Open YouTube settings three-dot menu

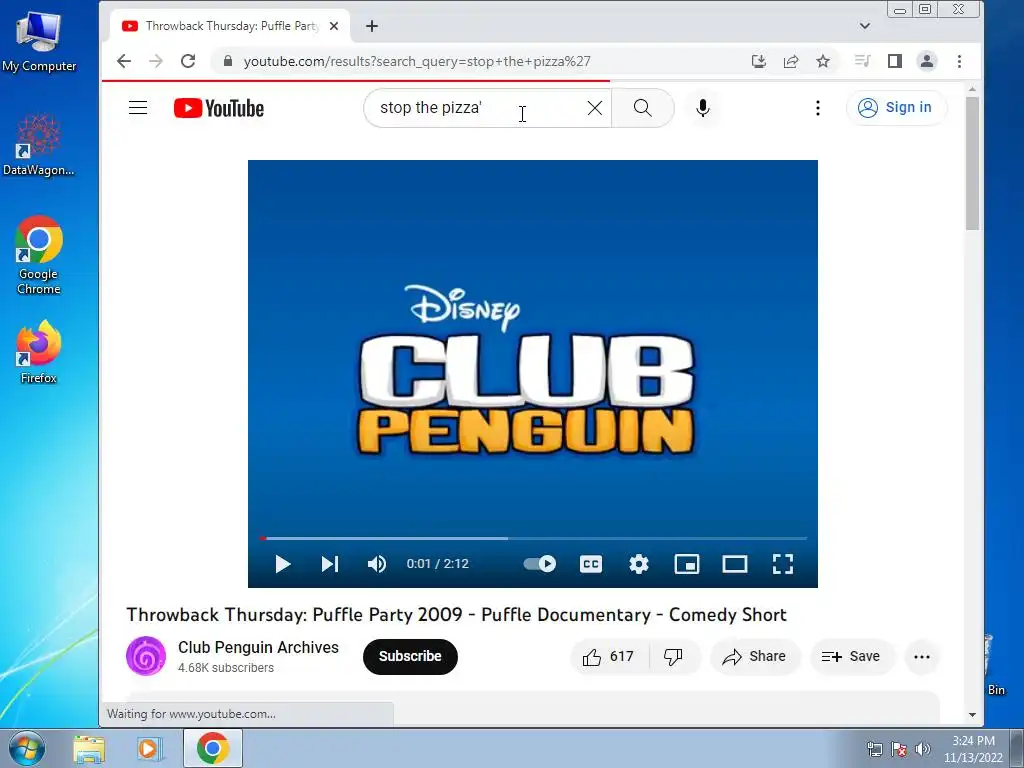coord(818,108)
